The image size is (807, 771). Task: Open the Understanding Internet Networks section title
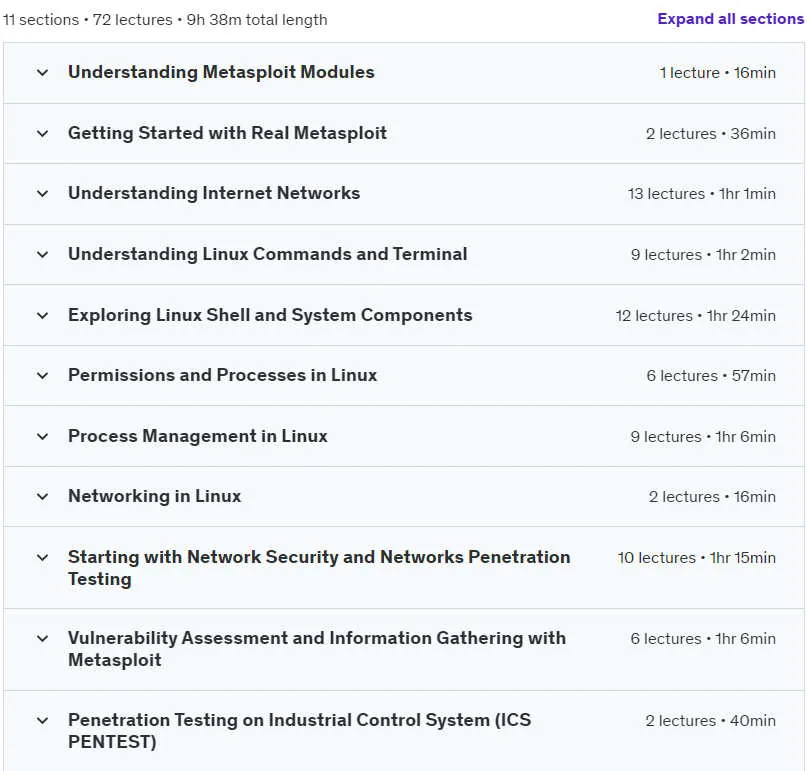[x=214, y=193]
